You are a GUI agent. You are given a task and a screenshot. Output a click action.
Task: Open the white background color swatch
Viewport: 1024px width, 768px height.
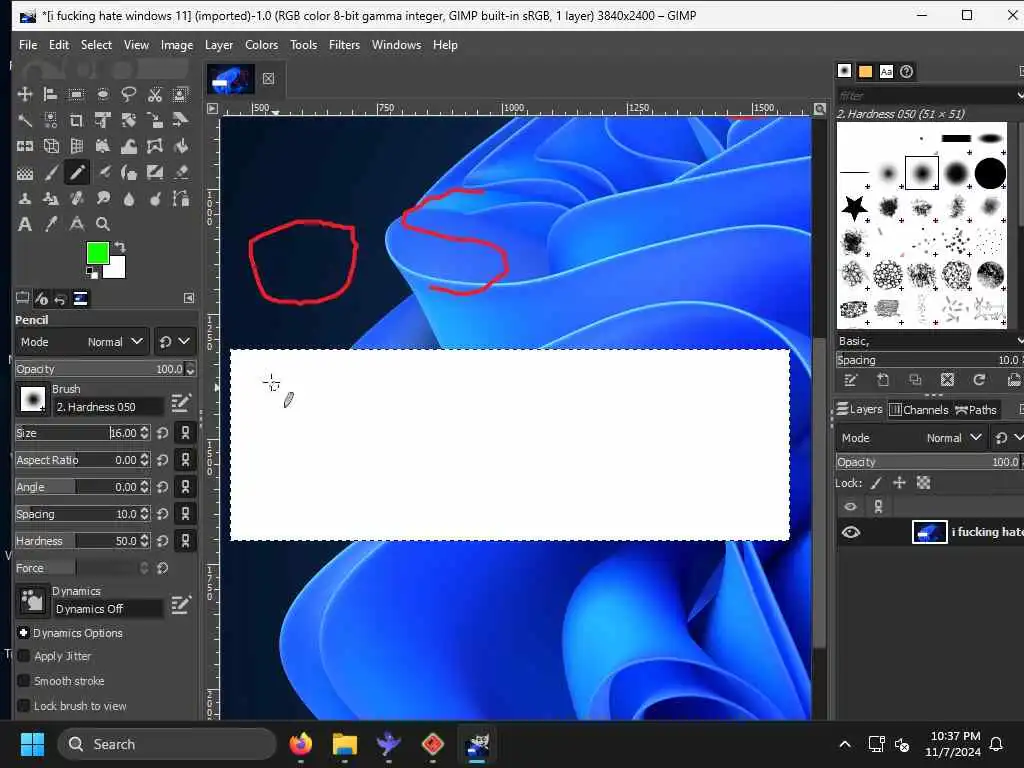point(117,269)
